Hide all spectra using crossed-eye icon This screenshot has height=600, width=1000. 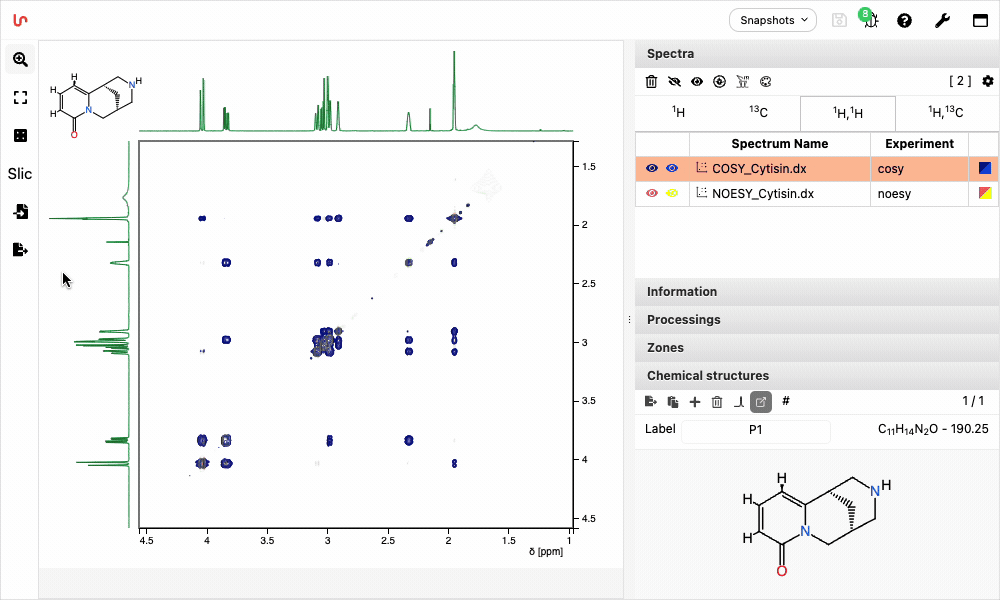pos(674,82)
